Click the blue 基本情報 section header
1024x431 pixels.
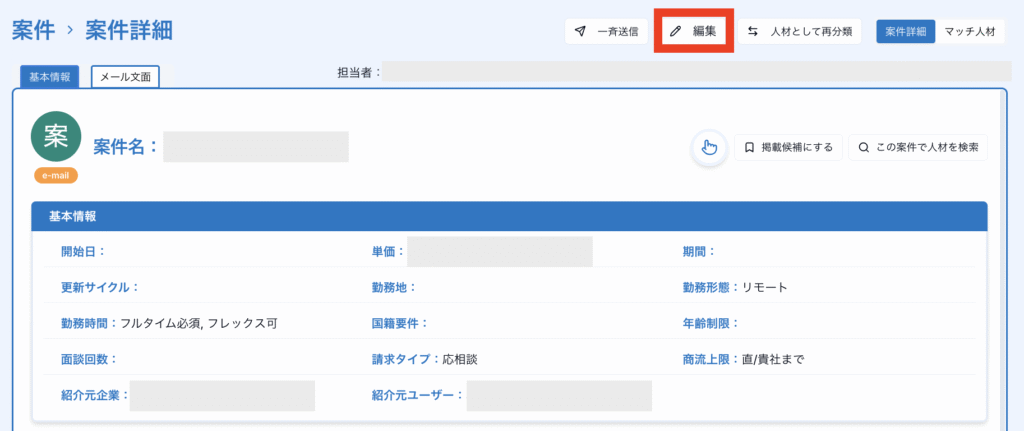coord(510,216)
